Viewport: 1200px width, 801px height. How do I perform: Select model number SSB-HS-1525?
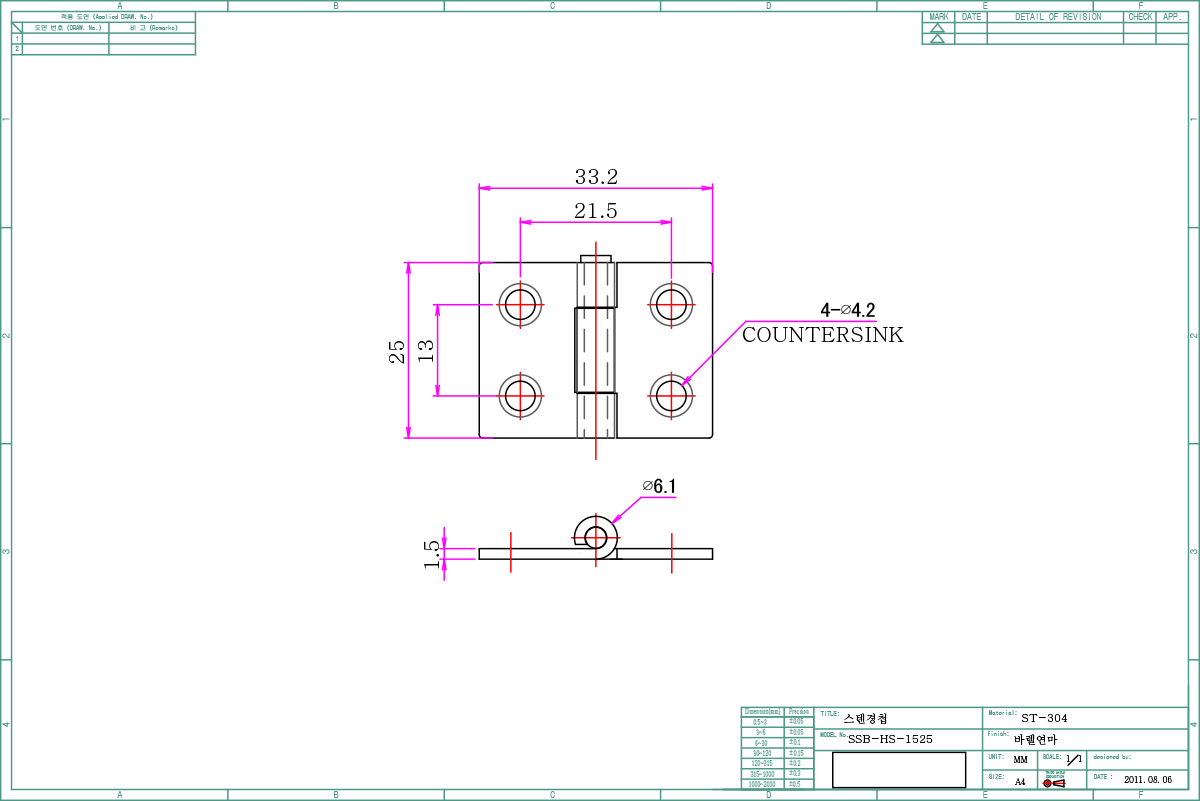890,739
